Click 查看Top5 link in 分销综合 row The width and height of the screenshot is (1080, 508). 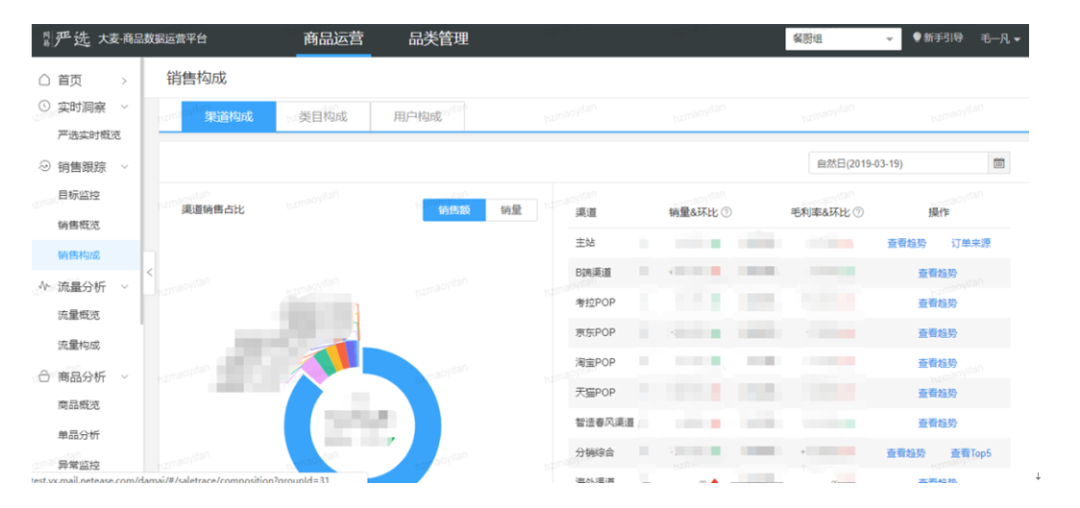point(970,453)
